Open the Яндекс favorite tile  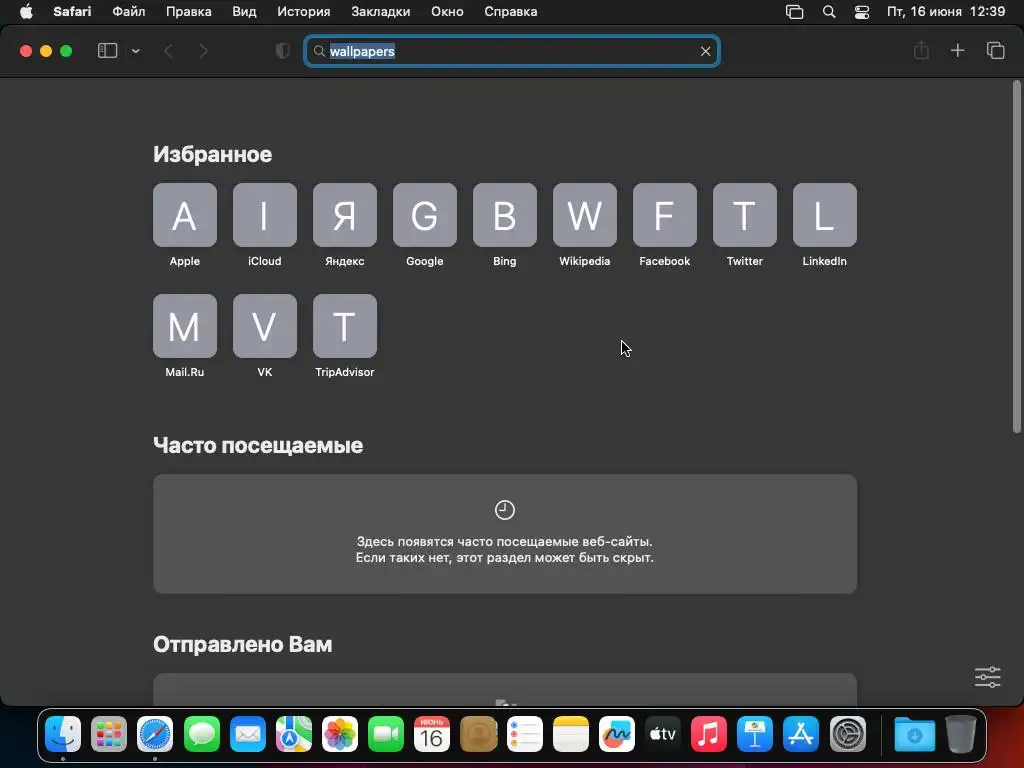tap(345, 215)
